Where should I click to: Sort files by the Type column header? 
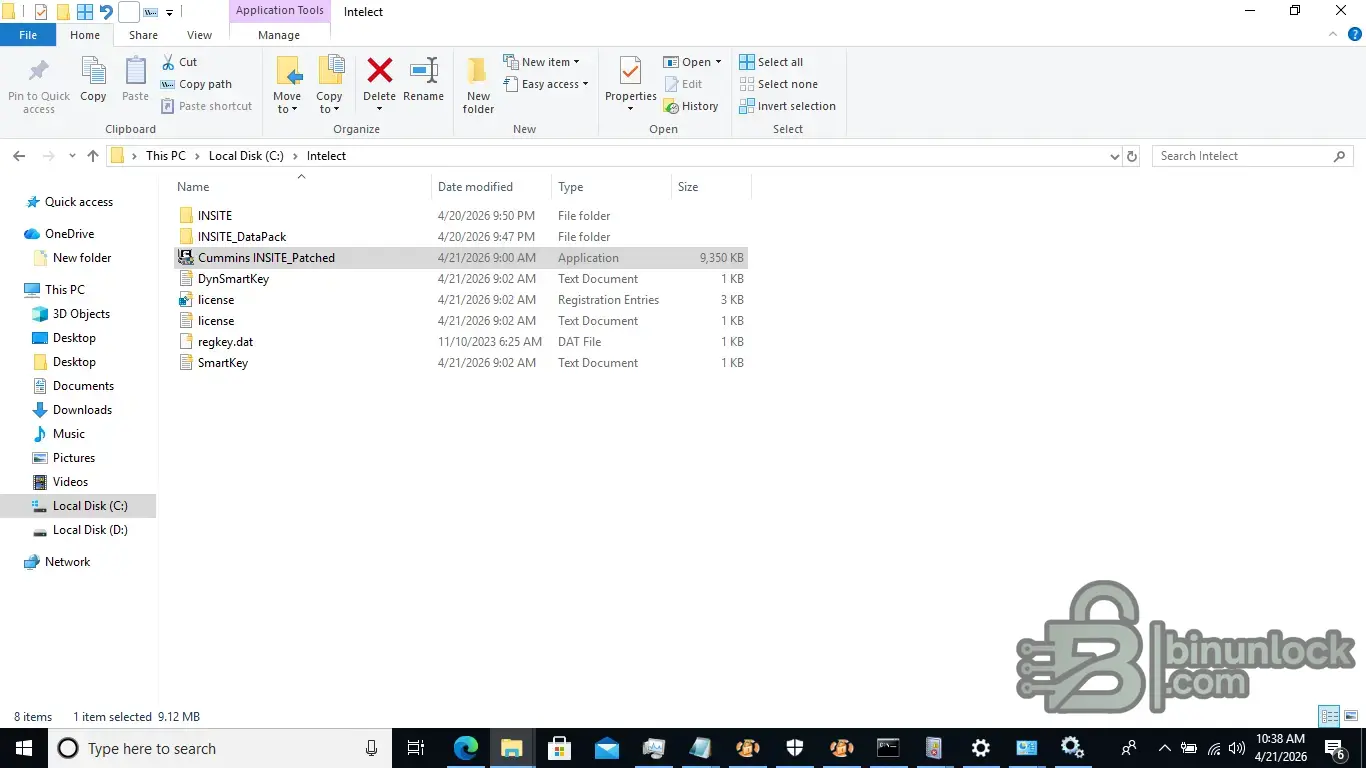coord(611,187)
